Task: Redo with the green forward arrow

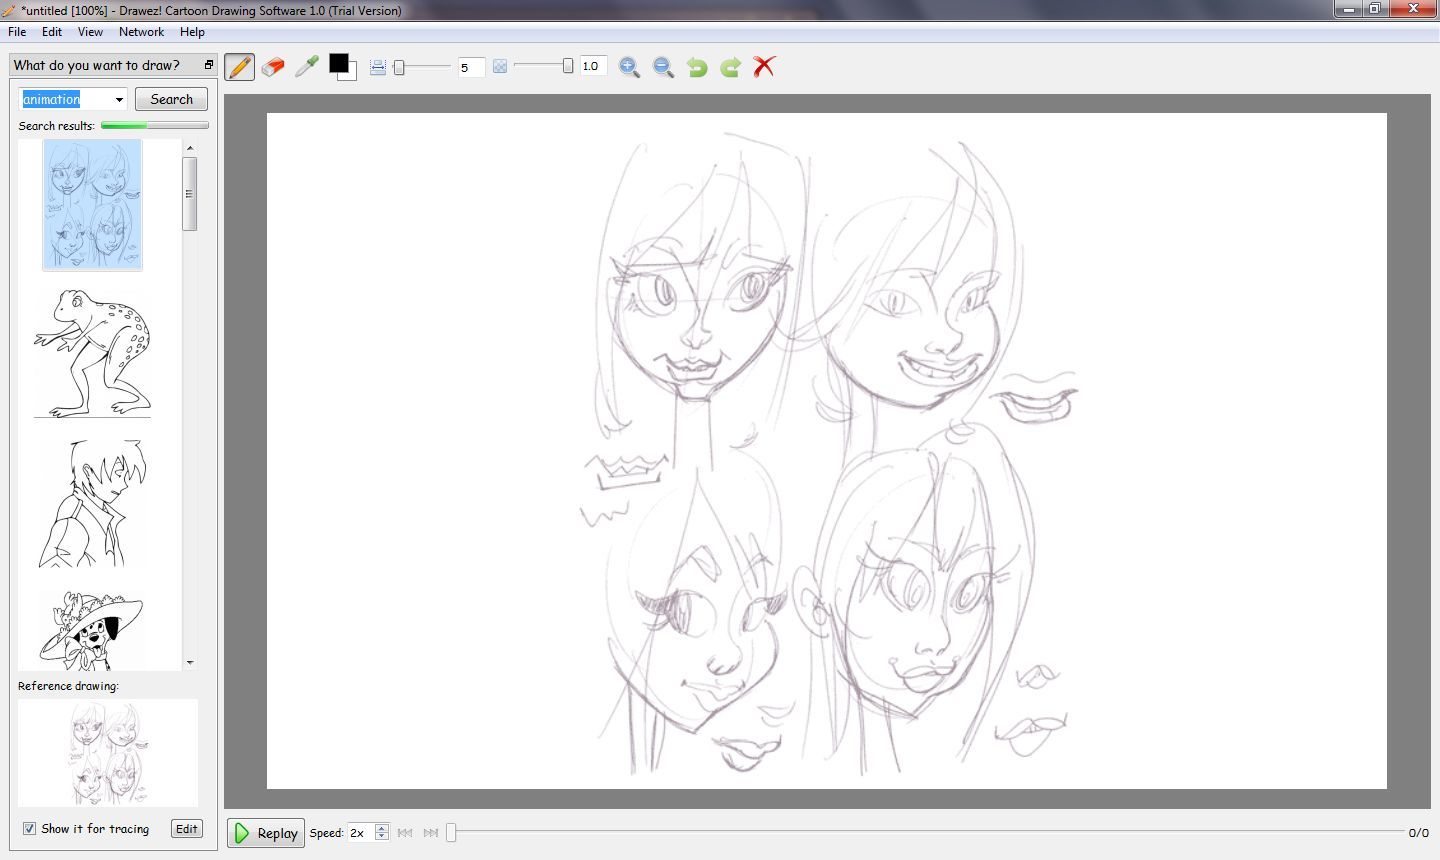Action: coord(731,67)
